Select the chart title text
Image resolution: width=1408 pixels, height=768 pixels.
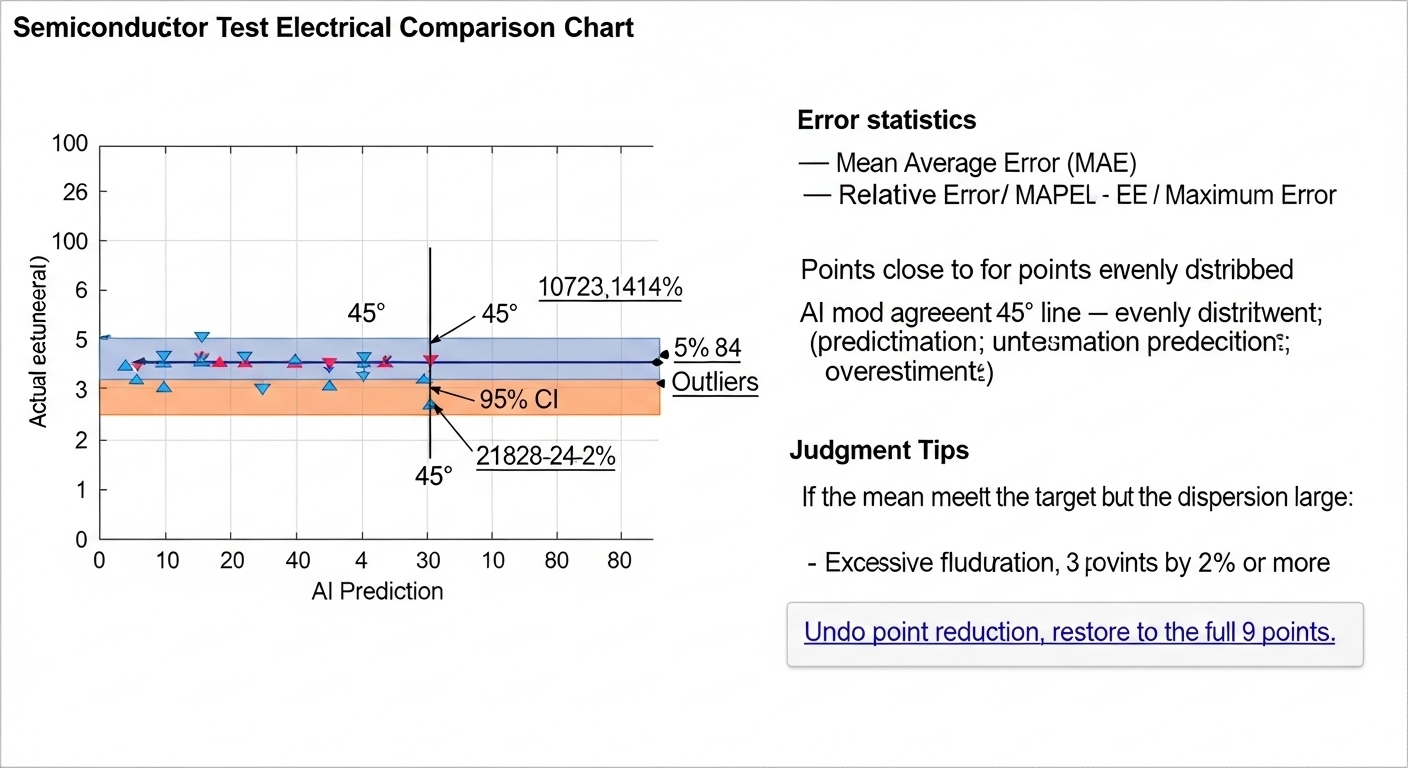(x=324, y=27)
